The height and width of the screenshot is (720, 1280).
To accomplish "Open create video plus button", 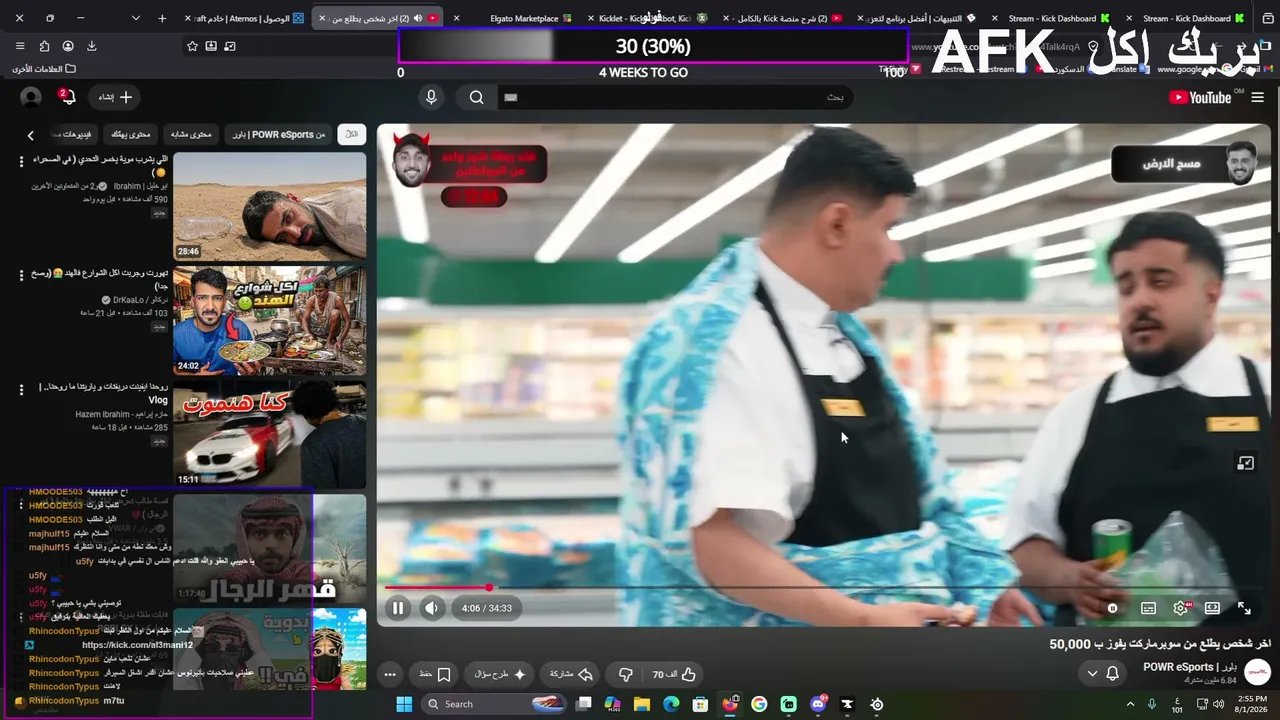I will pyautogui.click(x=115, y=97).
